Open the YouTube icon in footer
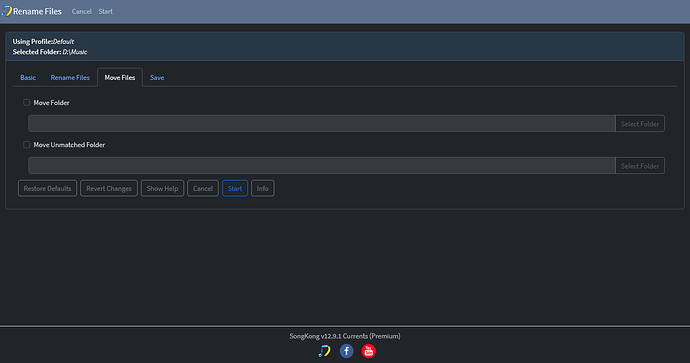Screen dimensions: 690x363 pyautogui.click(x=368, y=351)
